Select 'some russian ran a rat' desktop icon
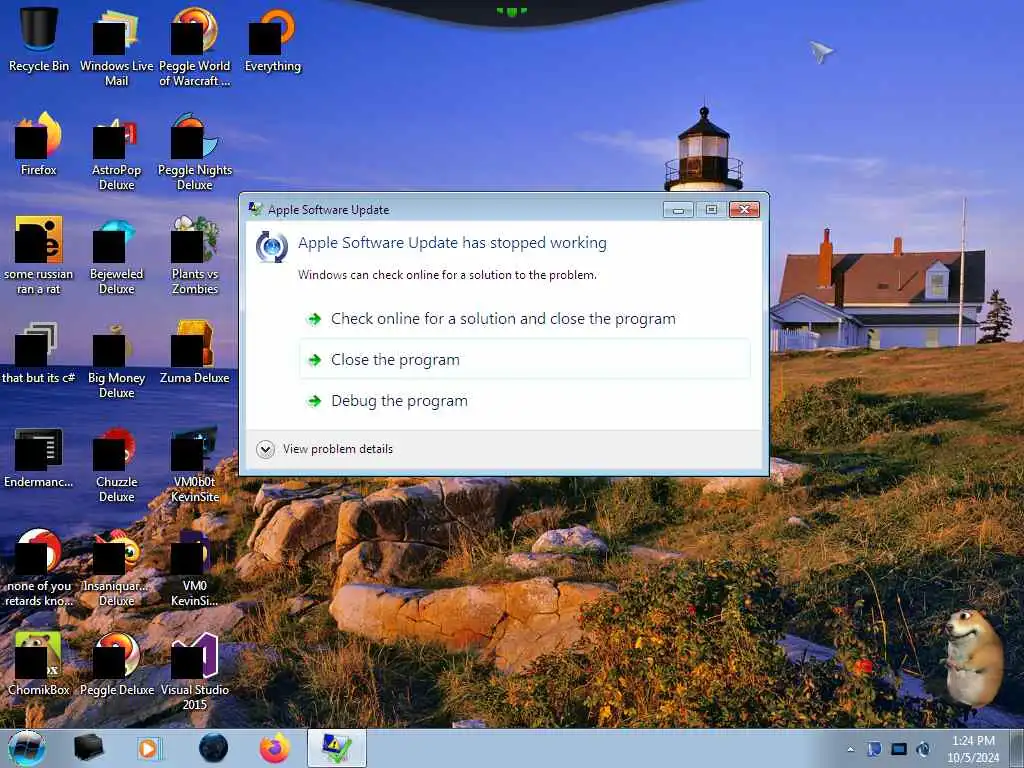The width and height of the screenshot is (1024, 768). [39, 255]
